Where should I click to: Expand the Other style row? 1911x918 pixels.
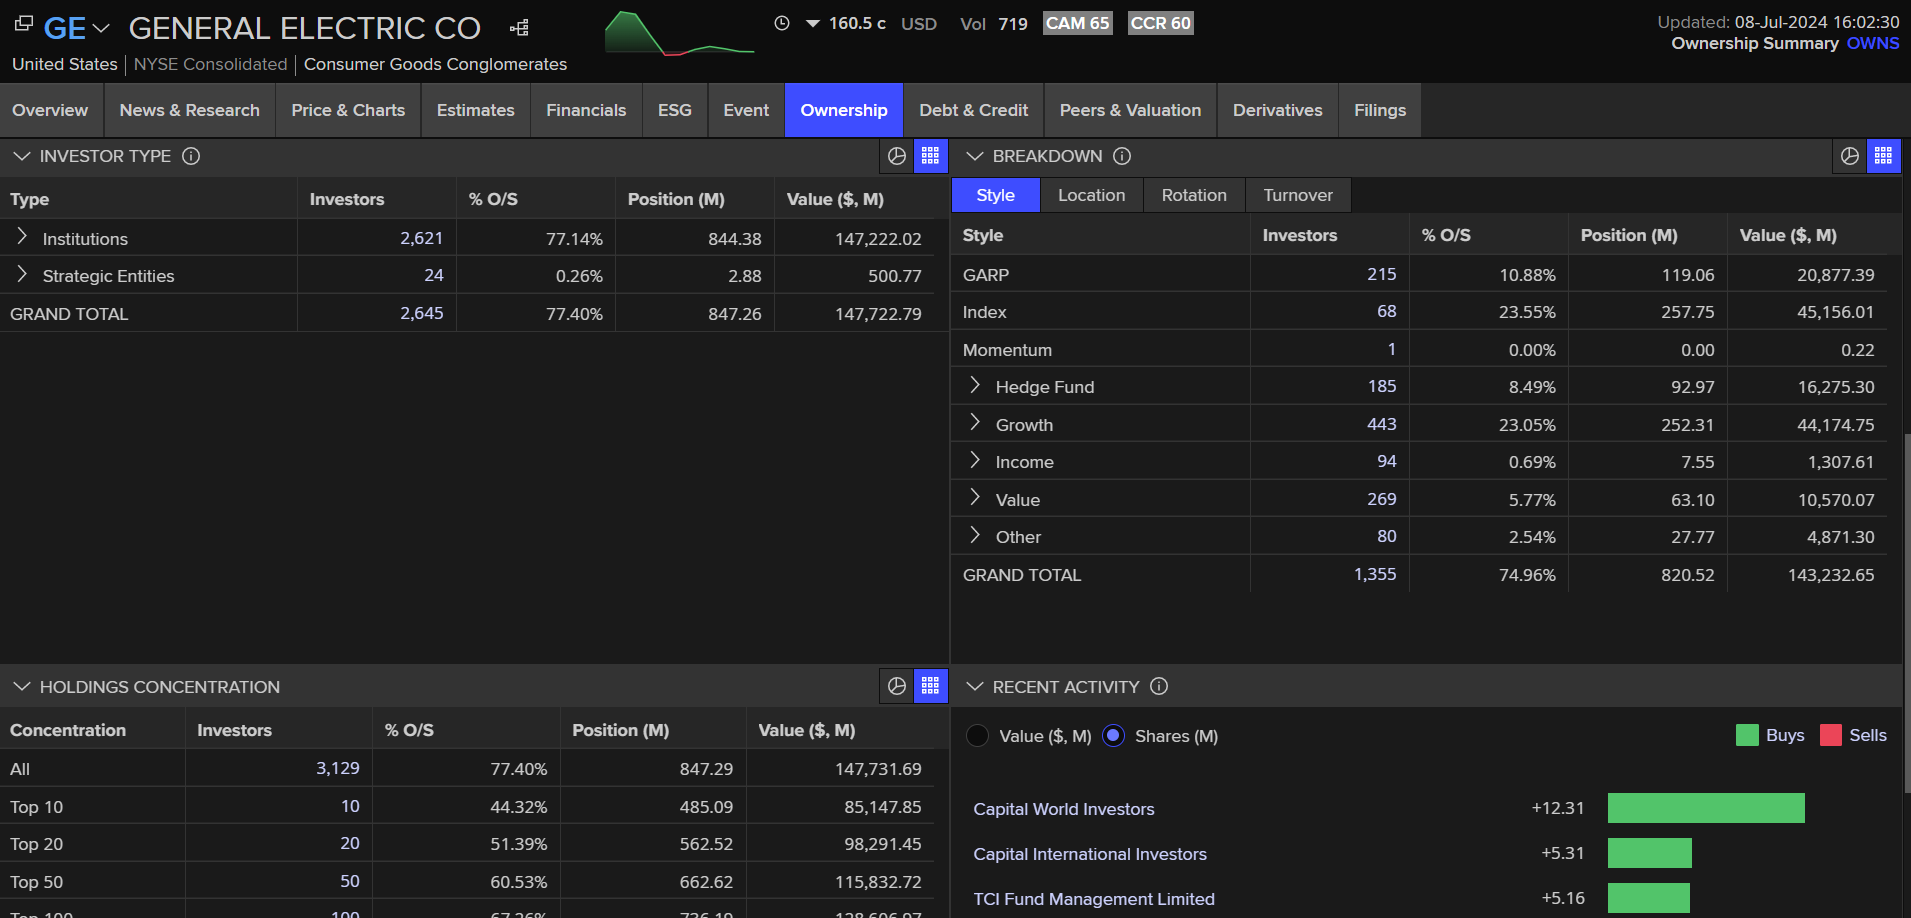(x=975, y=535)
